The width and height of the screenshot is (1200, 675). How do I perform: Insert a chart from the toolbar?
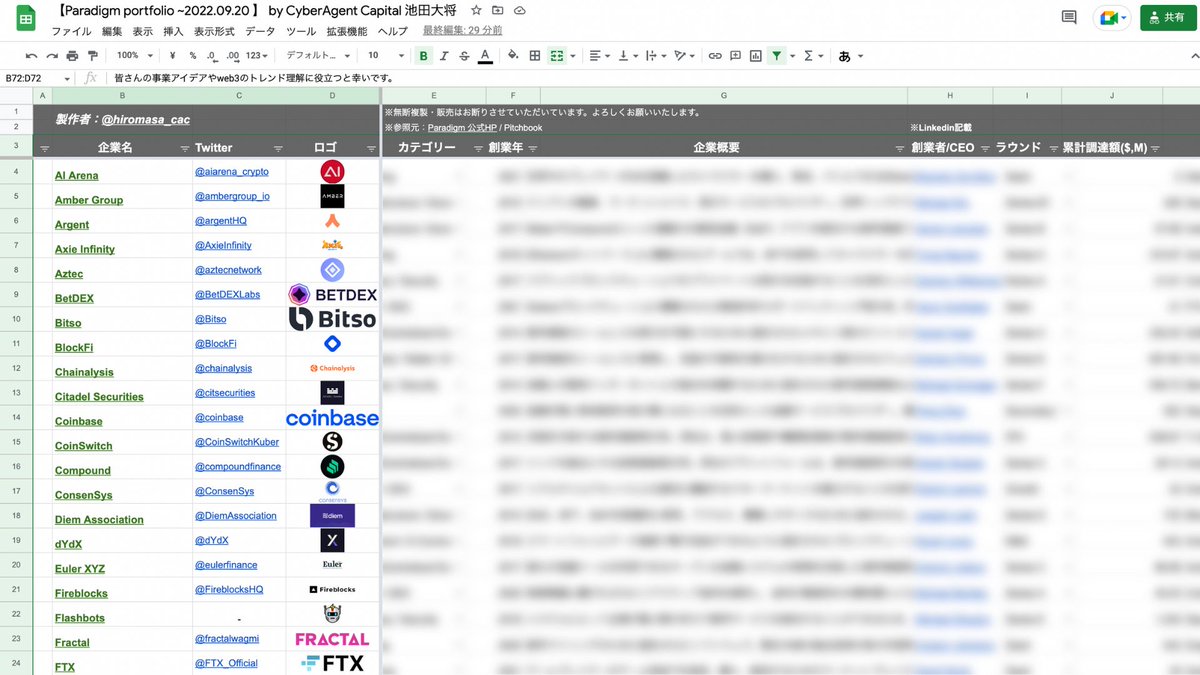point(756,56)
